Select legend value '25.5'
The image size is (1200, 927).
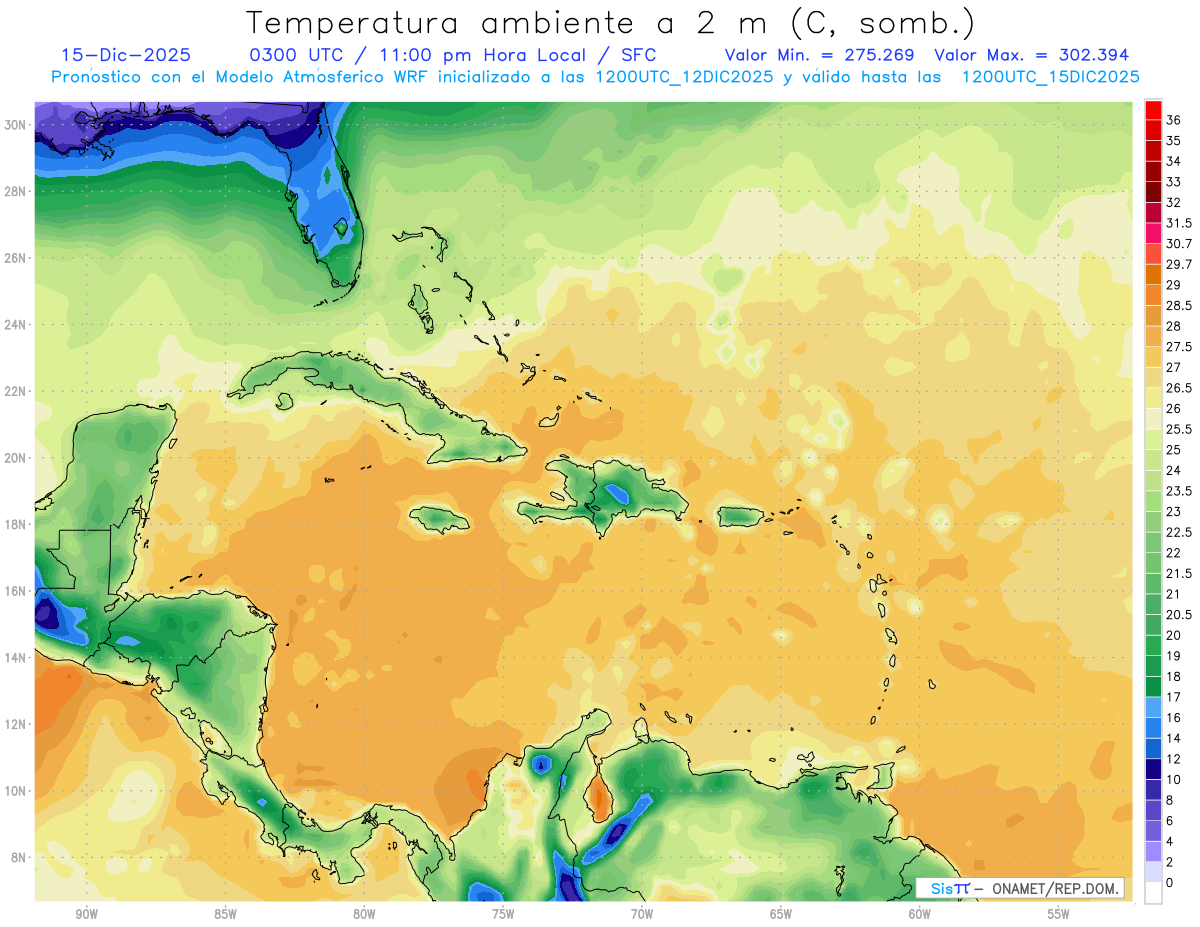click(x=1179, y=429)
